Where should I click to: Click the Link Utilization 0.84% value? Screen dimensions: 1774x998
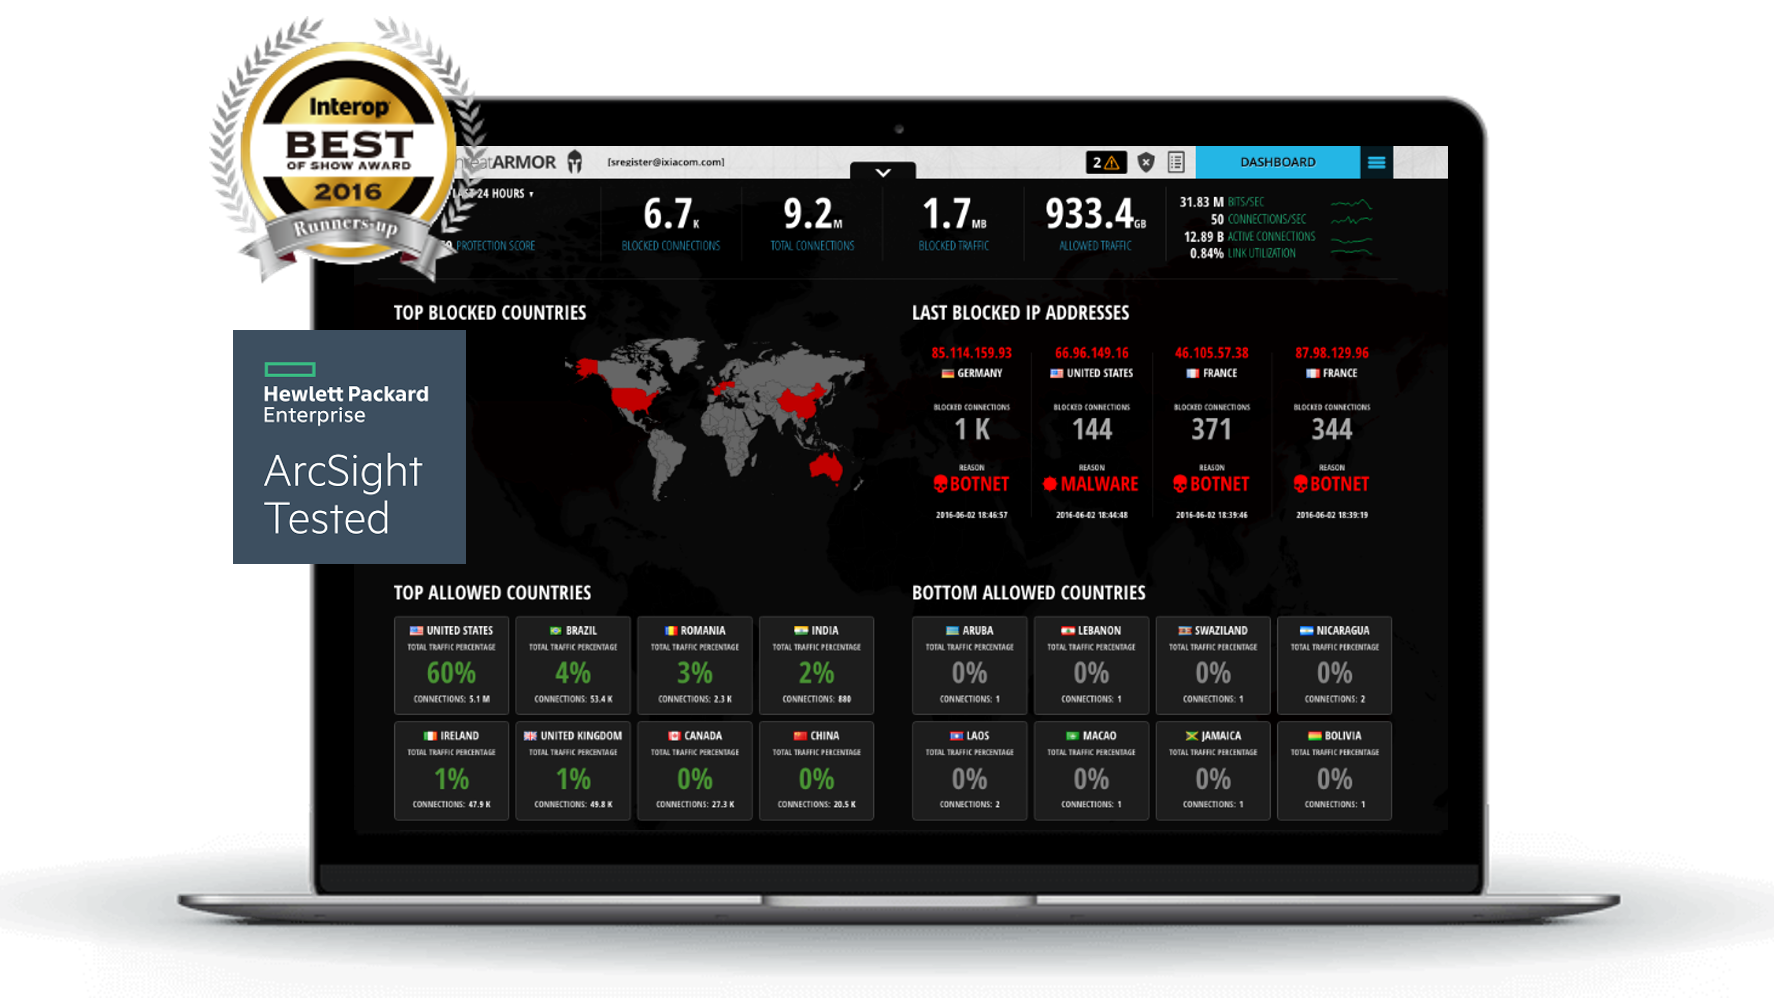(1206, 254)
